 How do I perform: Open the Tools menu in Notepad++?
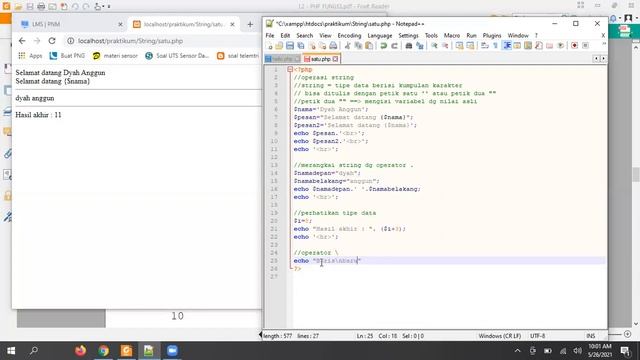tap(431, 36)
